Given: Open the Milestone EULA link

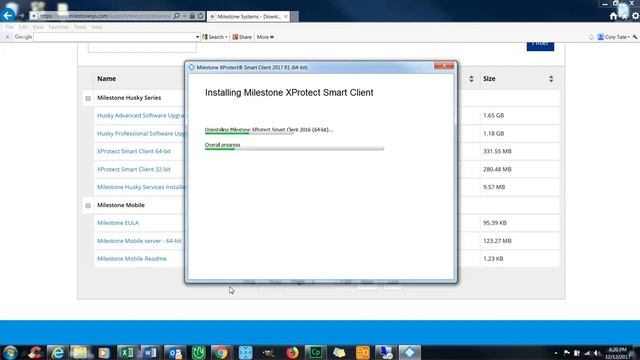Looking at the screenshot, I should coord(118,223).
